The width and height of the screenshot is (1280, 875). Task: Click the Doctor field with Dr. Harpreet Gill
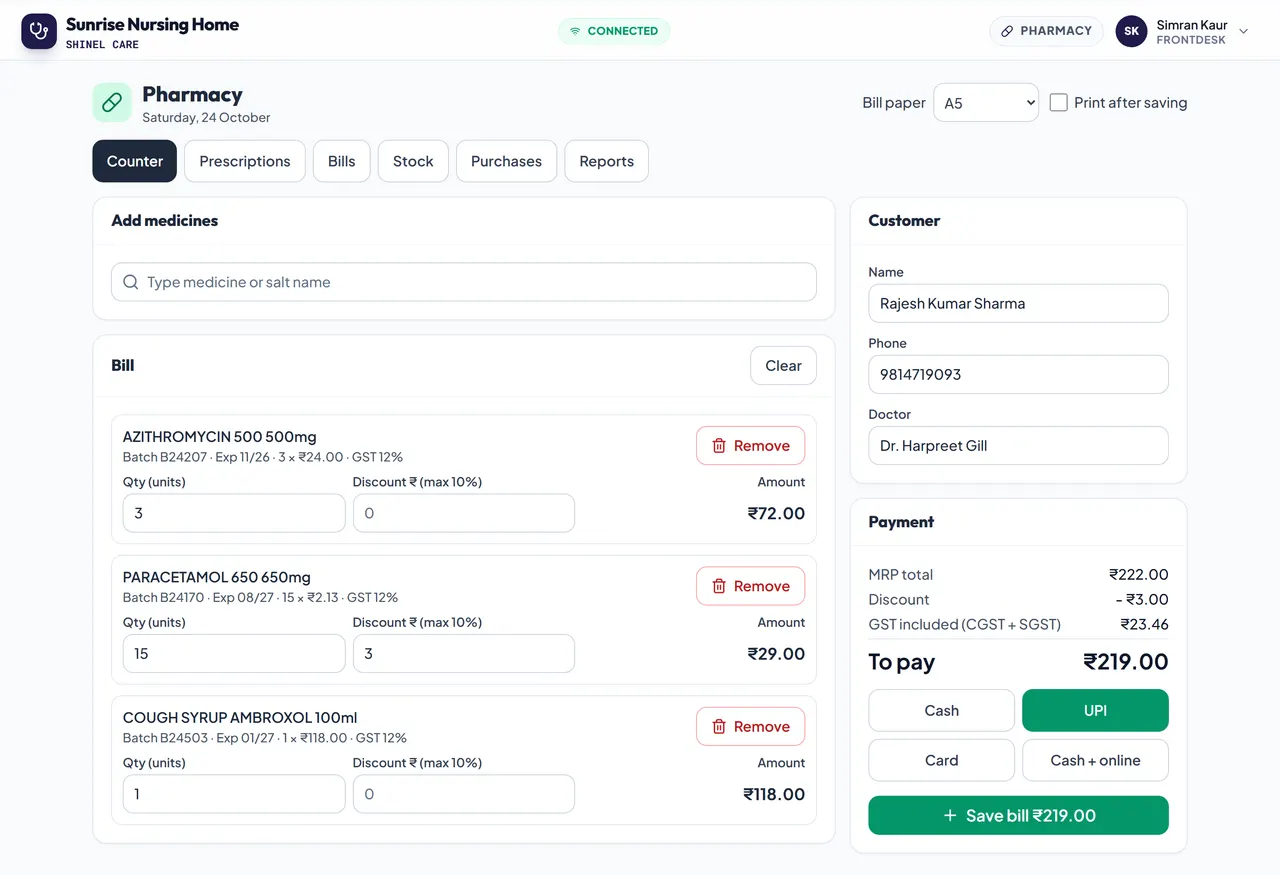pyautogui.click(x=1018, y=445)
